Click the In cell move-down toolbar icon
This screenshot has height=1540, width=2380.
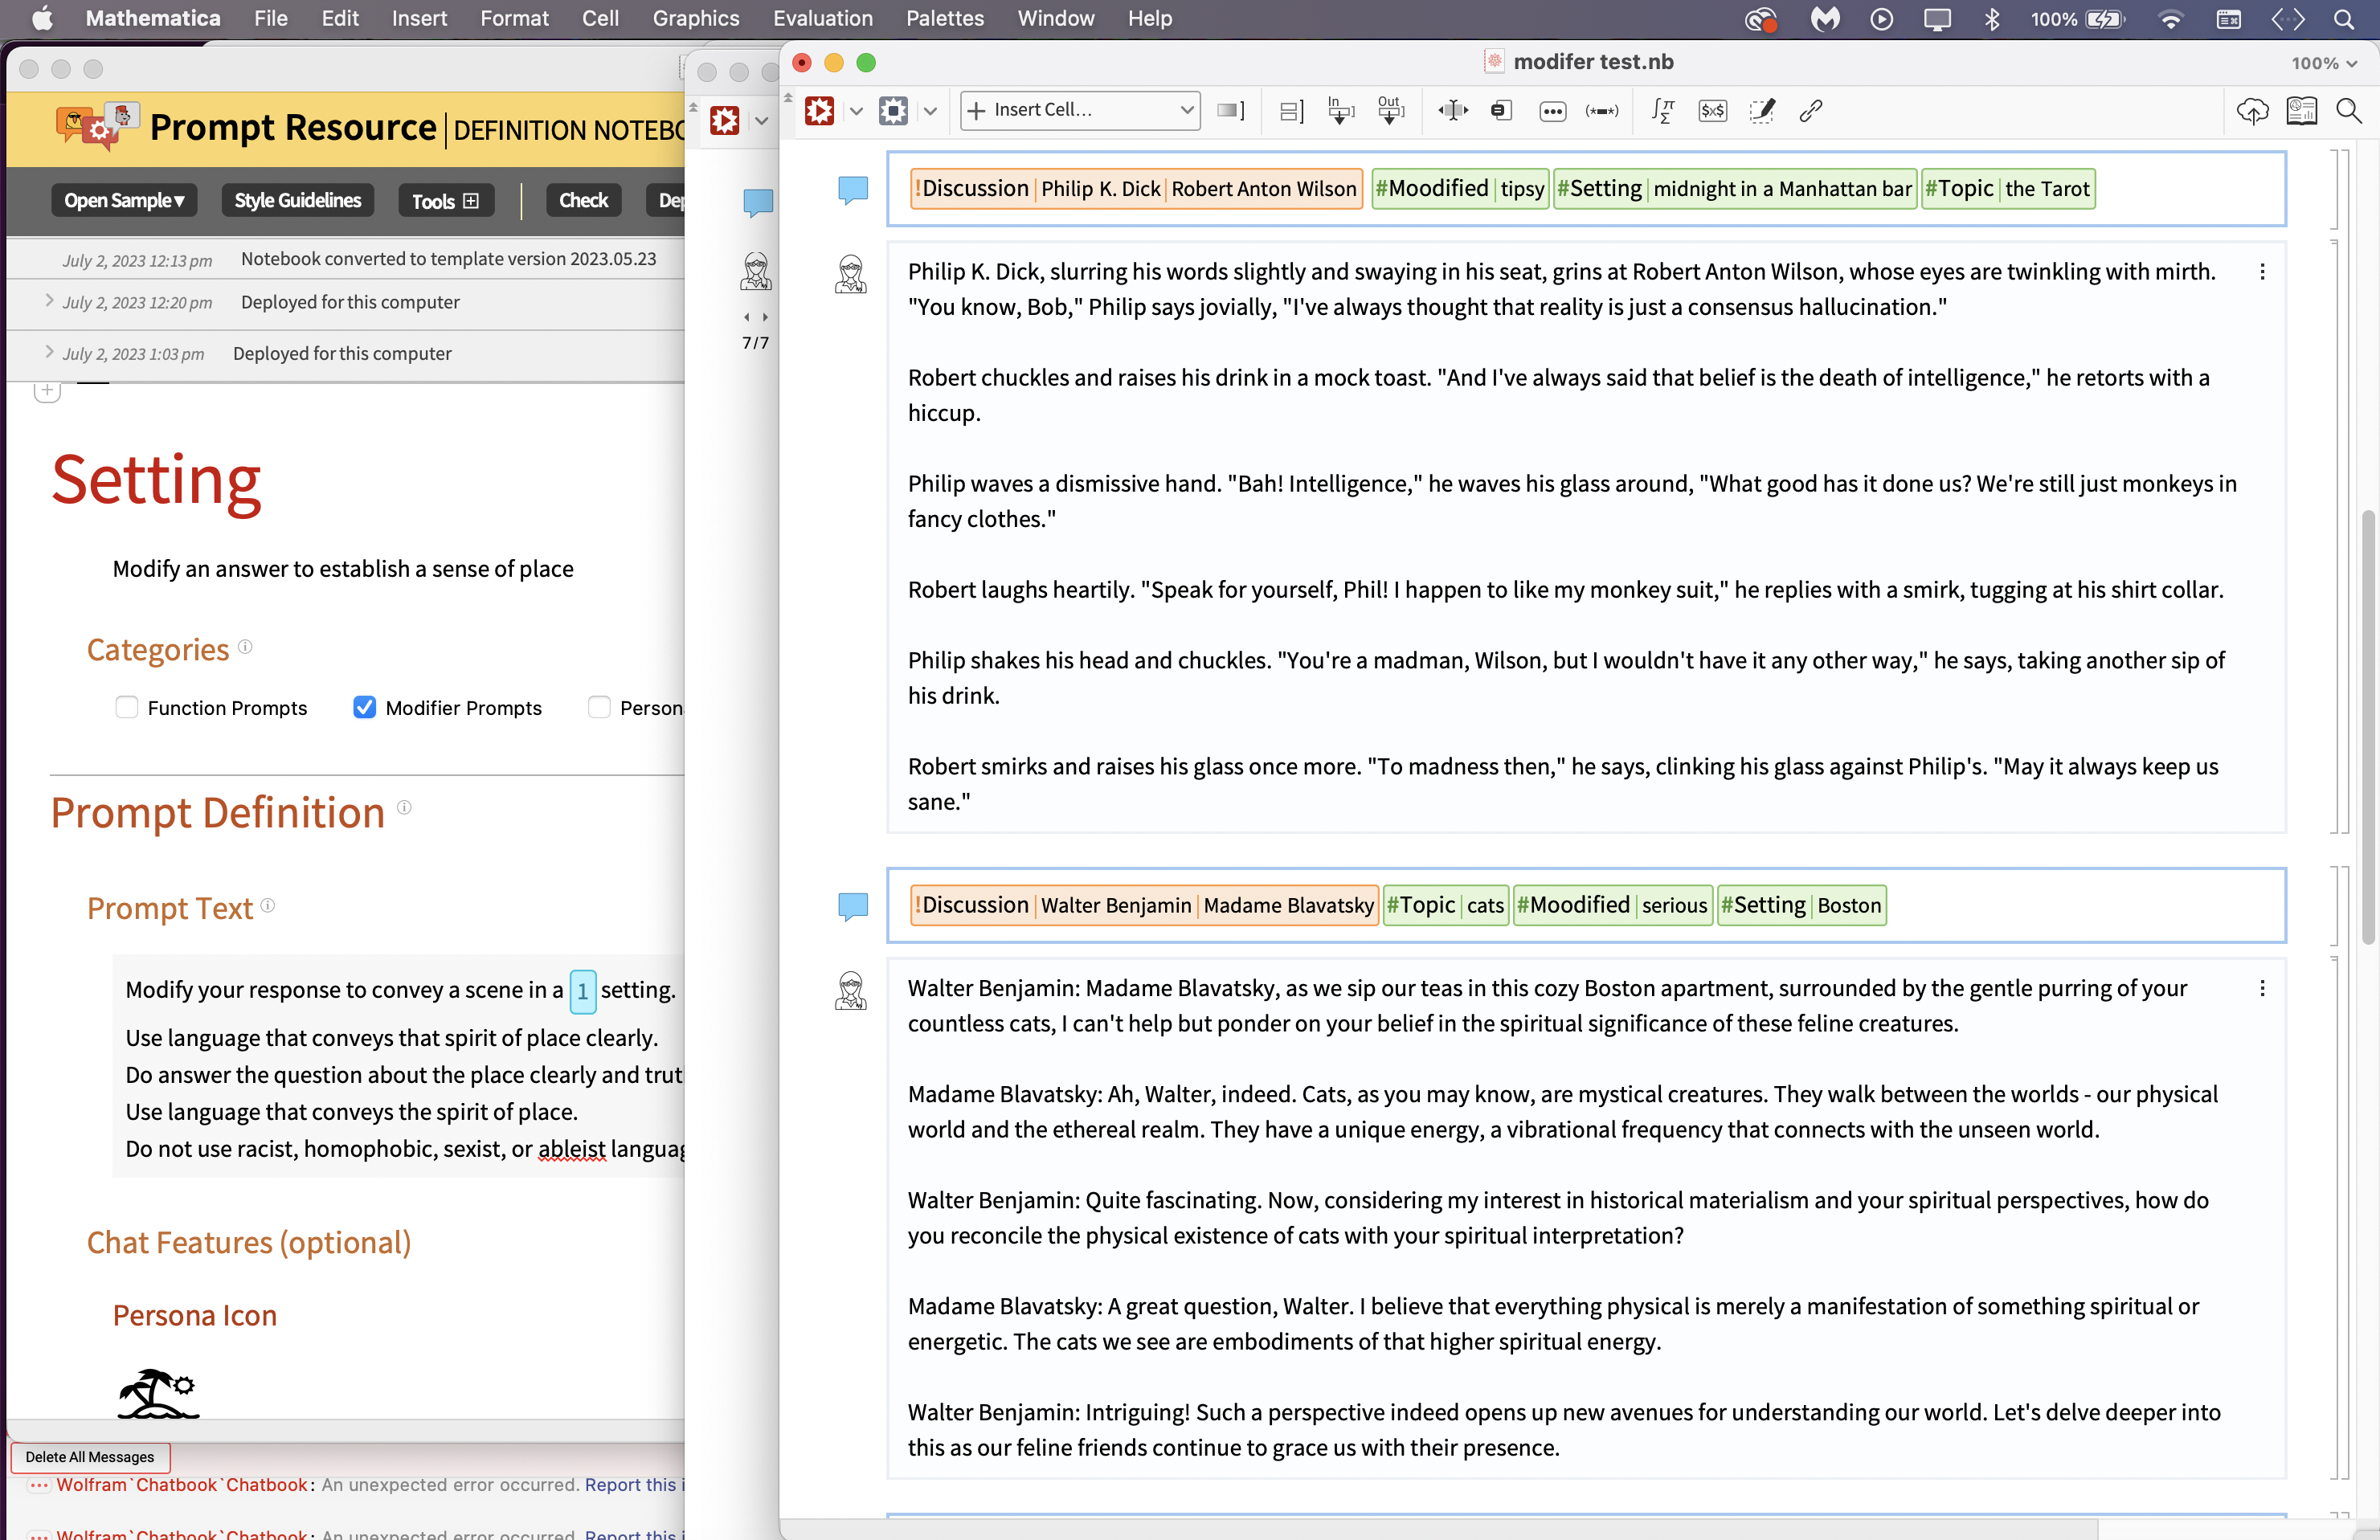tap(1341, 110)
